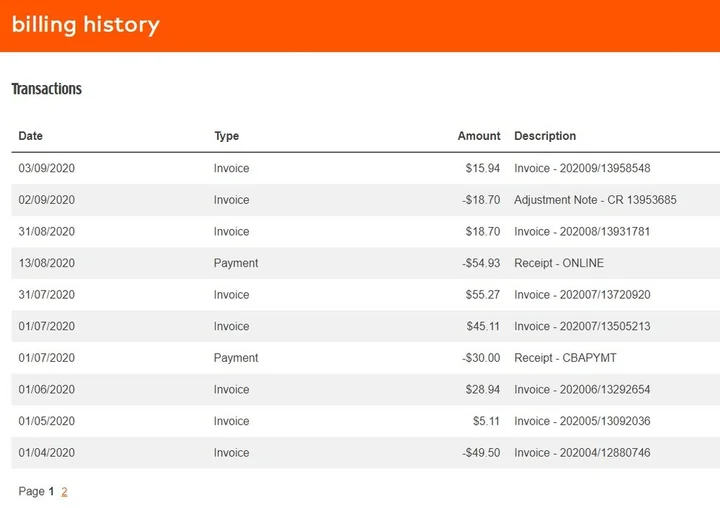This screenshot has width=720, height=508.
Task: Open Invoice - 202004/12880746
Action: point(582,453)
